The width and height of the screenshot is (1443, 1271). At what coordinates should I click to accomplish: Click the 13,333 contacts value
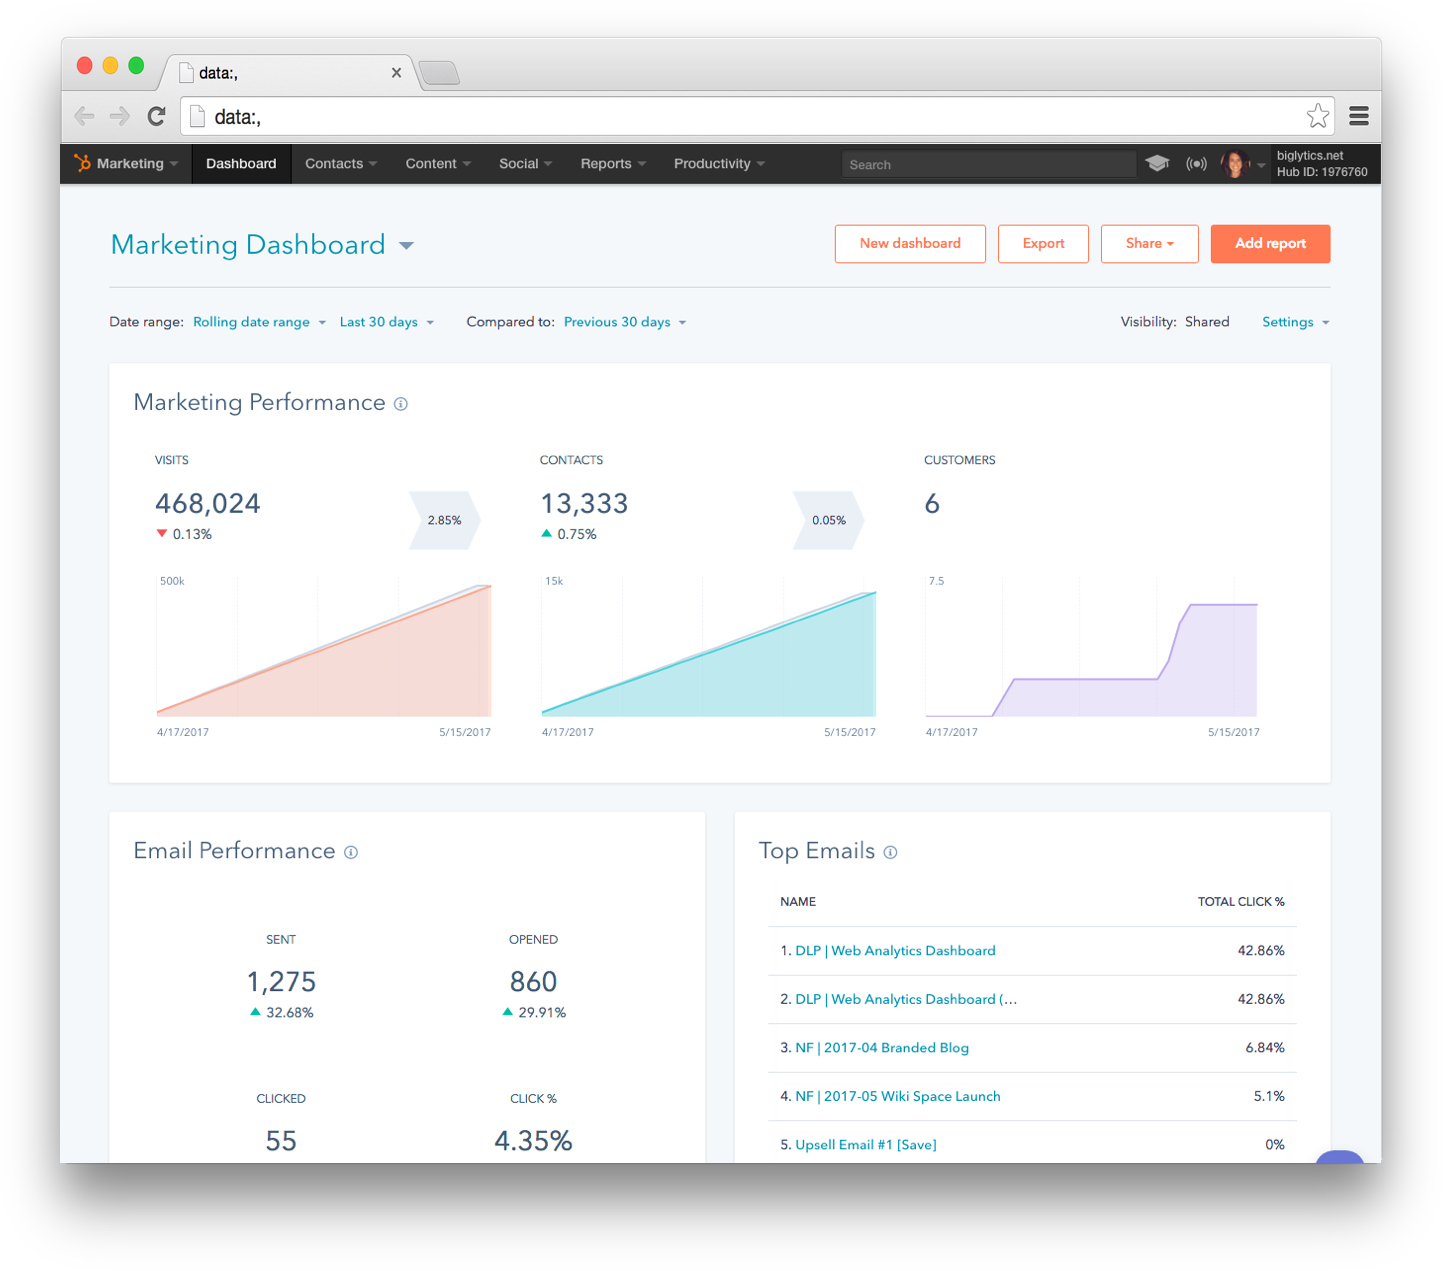(584, 504)
